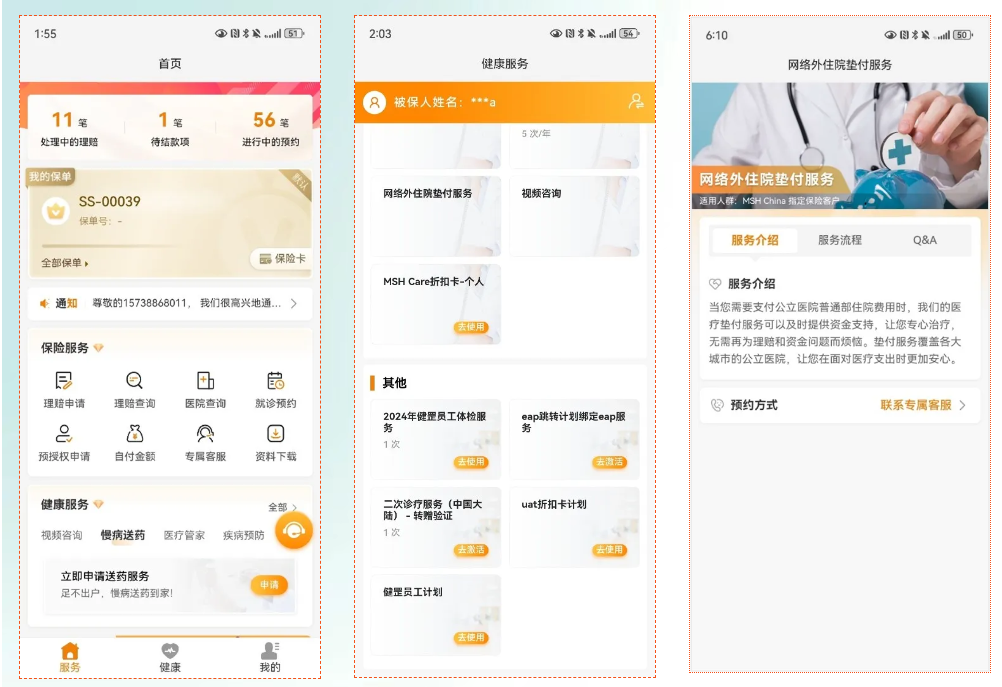The width and height of the screenshot is (1002, 687).
Task: Tap the 保险卡 insurance card button
Action: pyautogui.click(x=281, y=259)
